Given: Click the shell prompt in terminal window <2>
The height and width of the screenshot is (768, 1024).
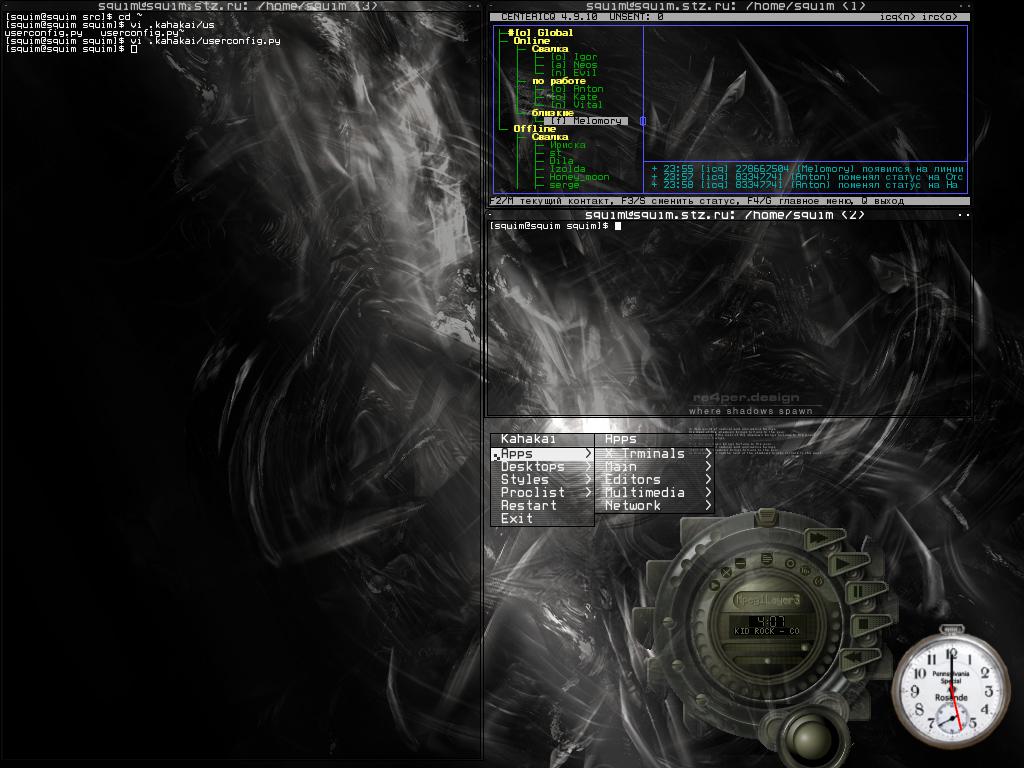Looking at the screenshot, I should click(549, 226).
